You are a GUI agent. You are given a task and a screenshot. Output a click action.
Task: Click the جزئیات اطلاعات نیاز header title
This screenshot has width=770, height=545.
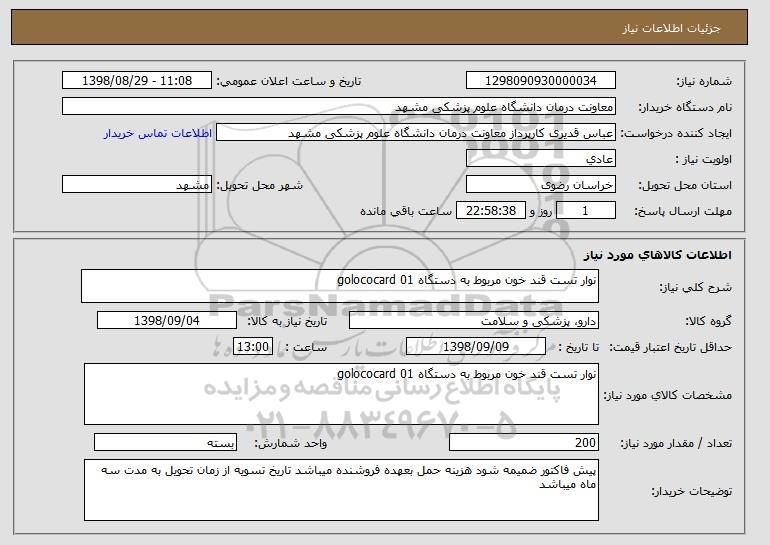point(671,28)
